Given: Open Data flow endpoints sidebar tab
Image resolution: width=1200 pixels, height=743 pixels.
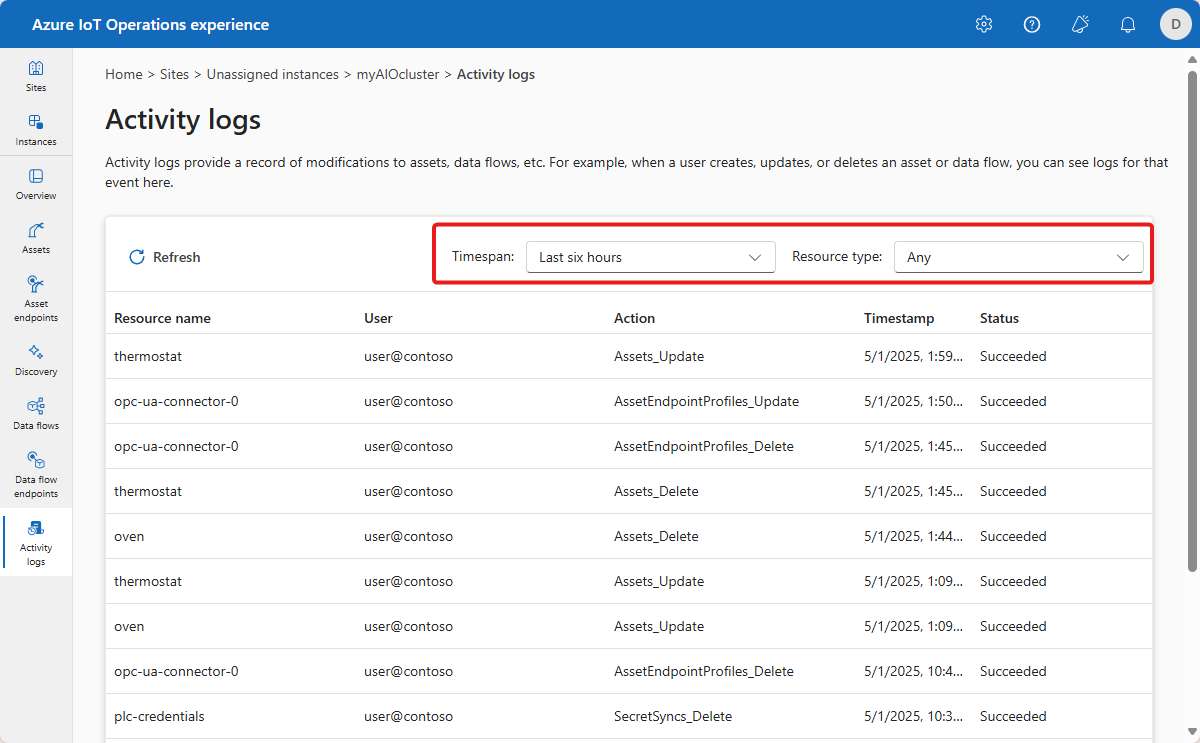Looking at the screenshot, I should coord(36,474).
